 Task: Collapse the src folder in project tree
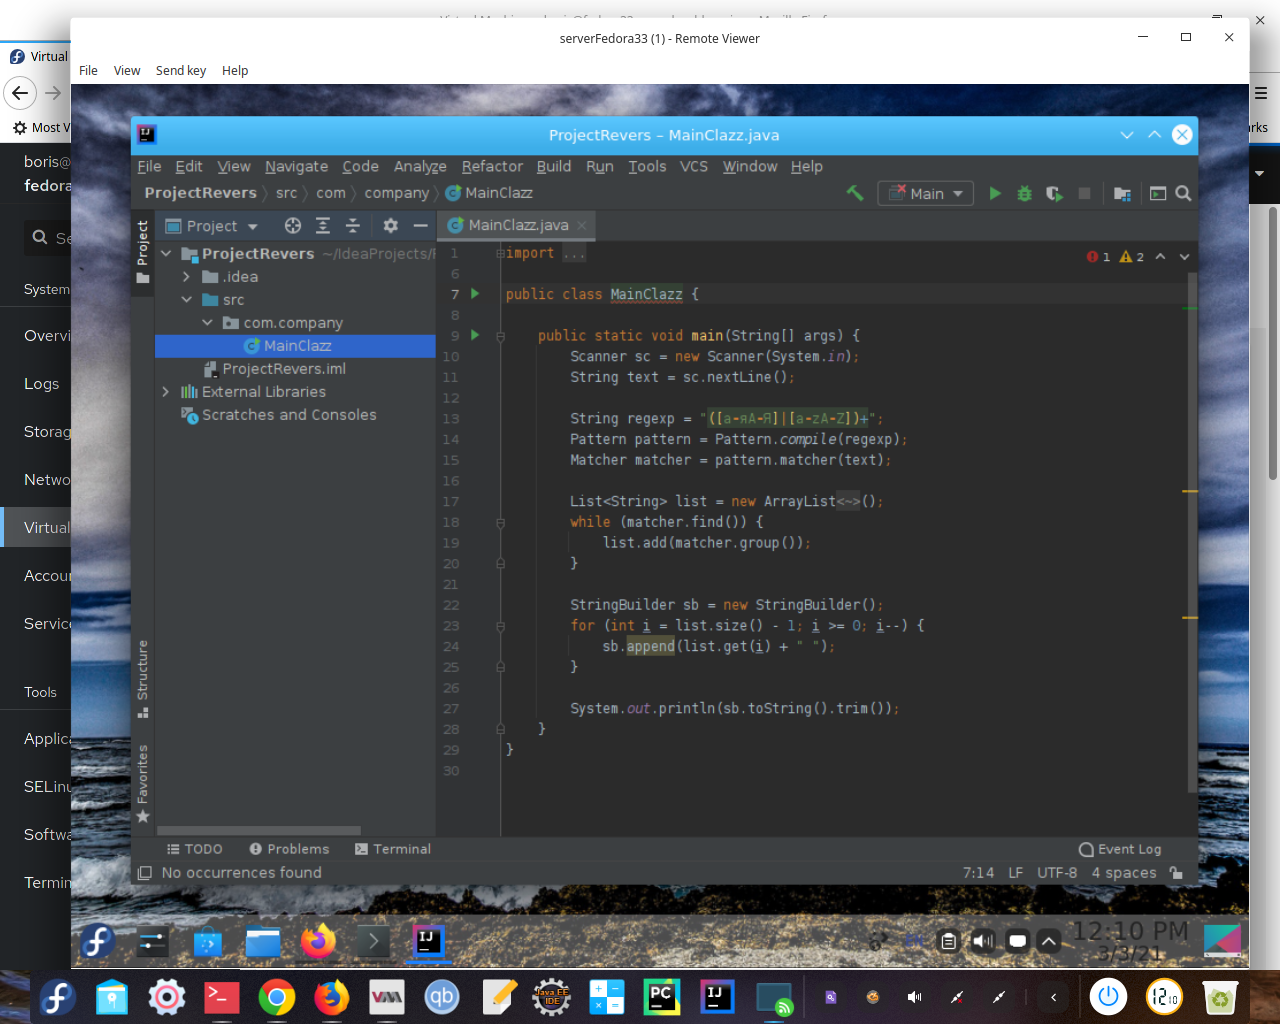pos(186,299)
